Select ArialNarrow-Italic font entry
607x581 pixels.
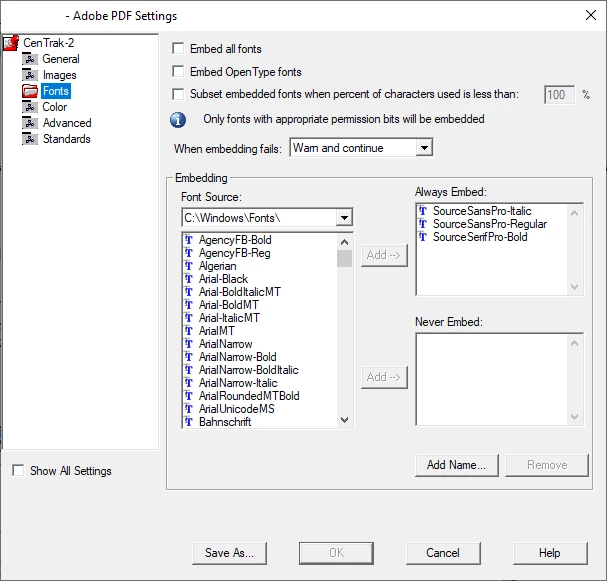[238, 383]
